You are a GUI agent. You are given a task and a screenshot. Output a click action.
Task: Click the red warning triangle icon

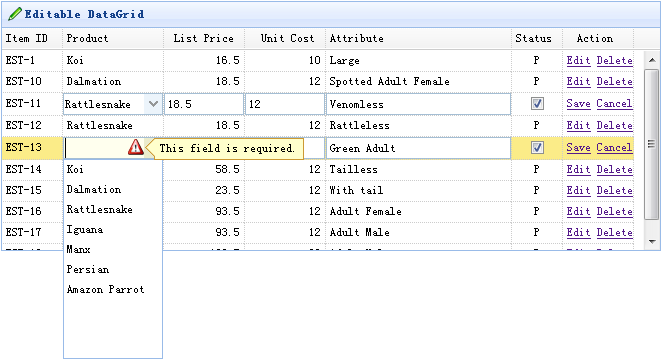pyautogui.click(x=135, y=147)
